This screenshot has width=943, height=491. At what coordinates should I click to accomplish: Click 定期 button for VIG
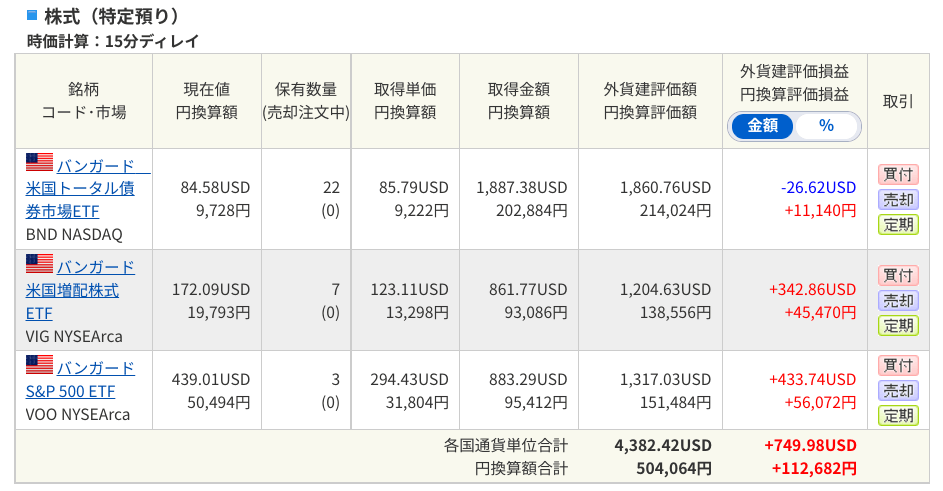tap(898, 326)
